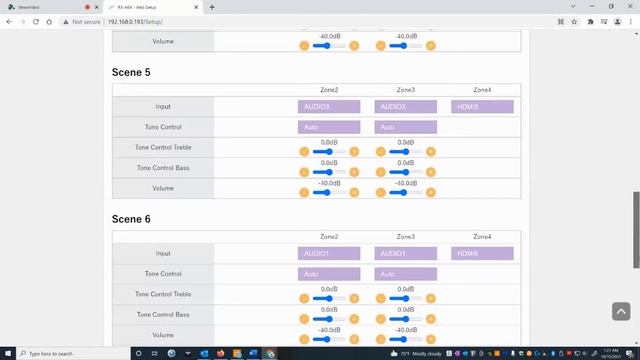Screen dimensions: 640x360
Task: Open browser profile avatar
Action: point(617,22)
